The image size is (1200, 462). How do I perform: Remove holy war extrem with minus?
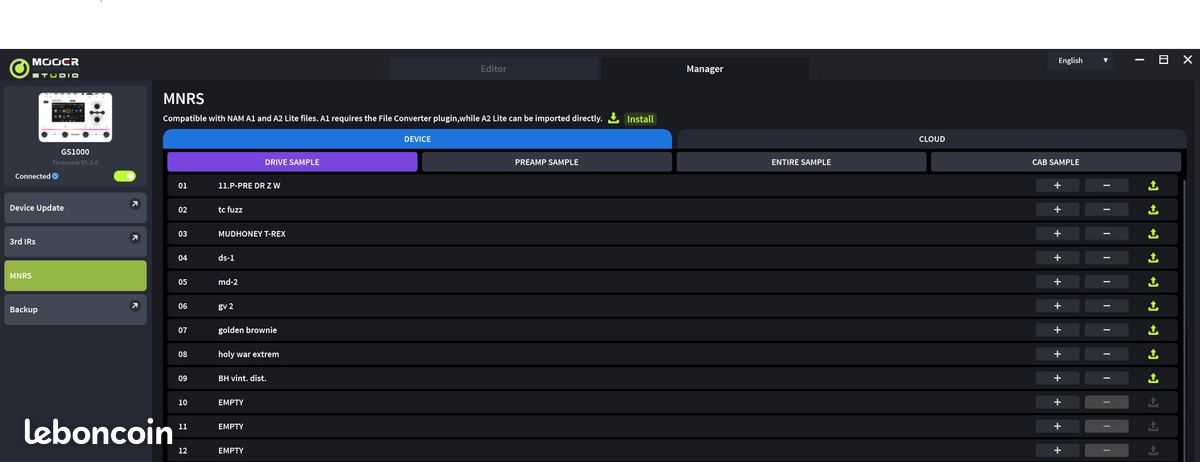click(x=1106, y=354)
